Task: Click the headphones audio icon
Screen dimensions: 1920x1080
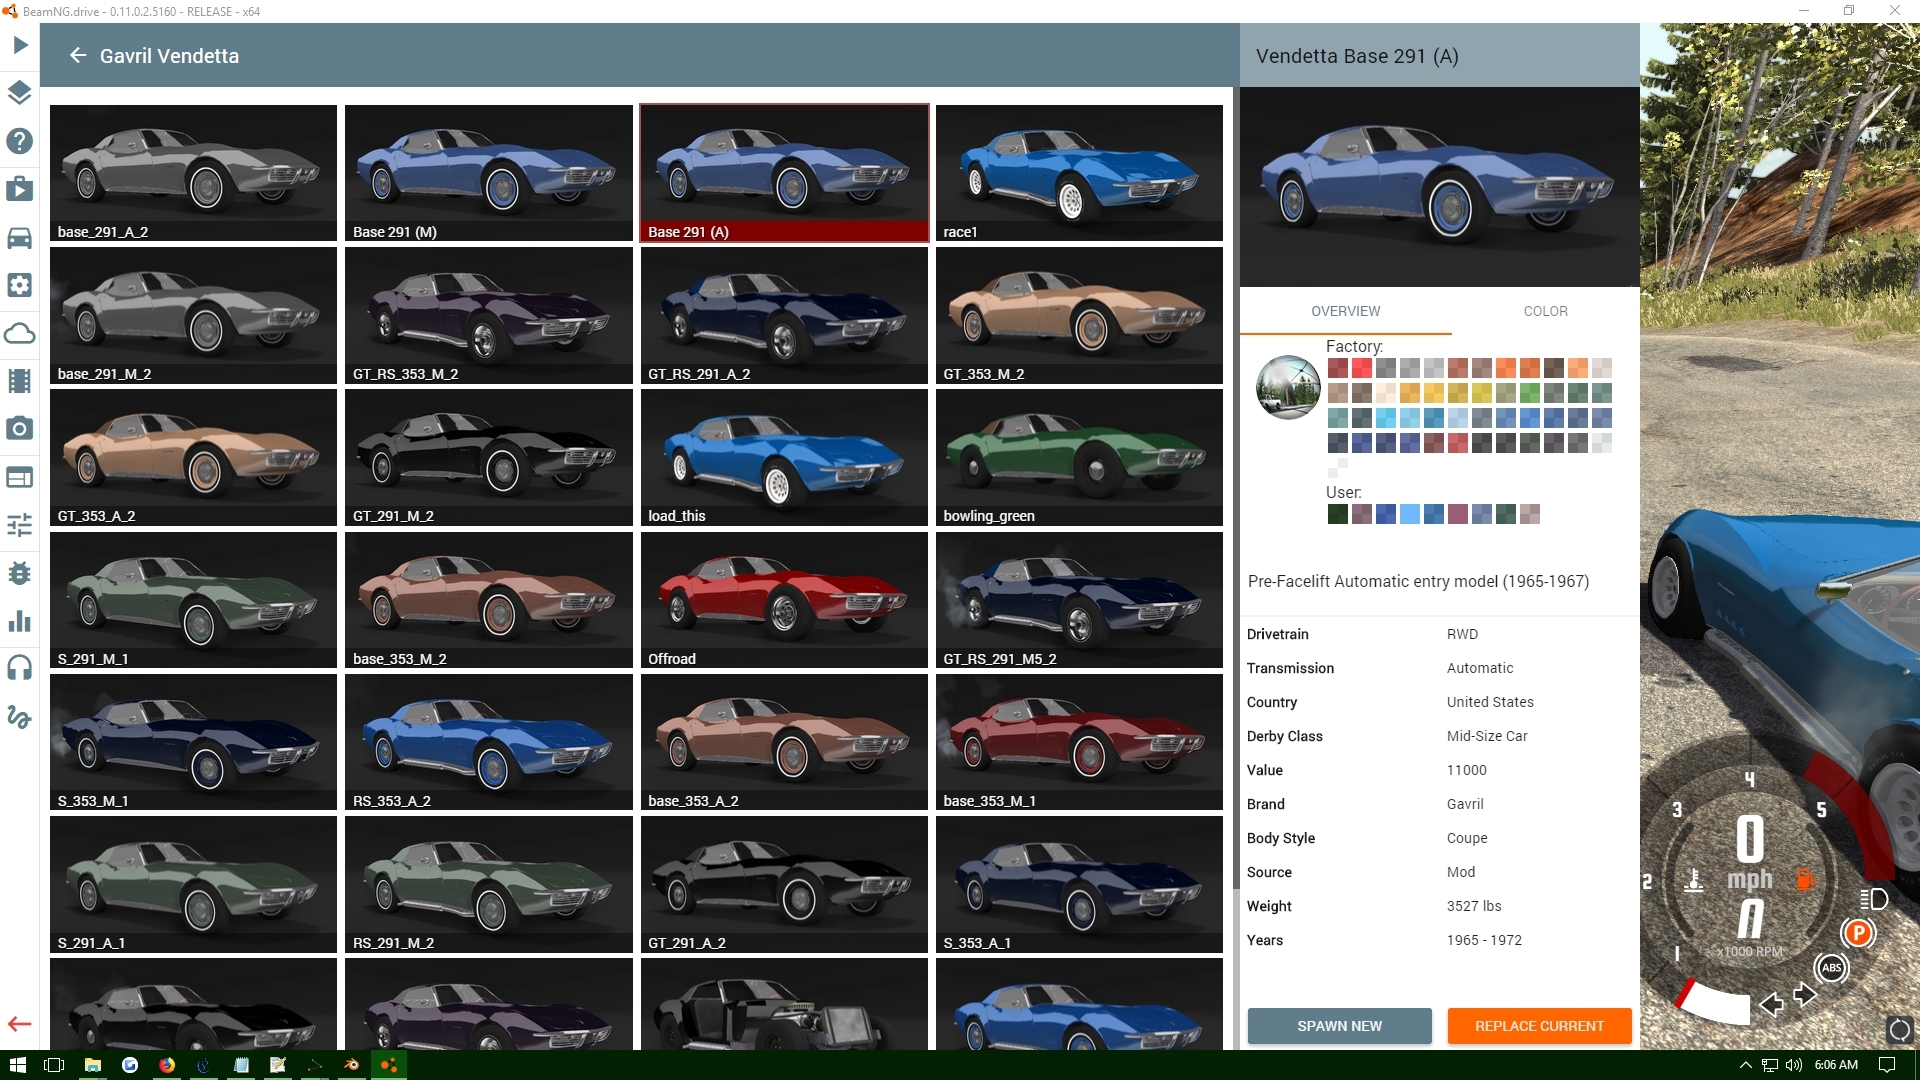Action: [x=20, y=668]
